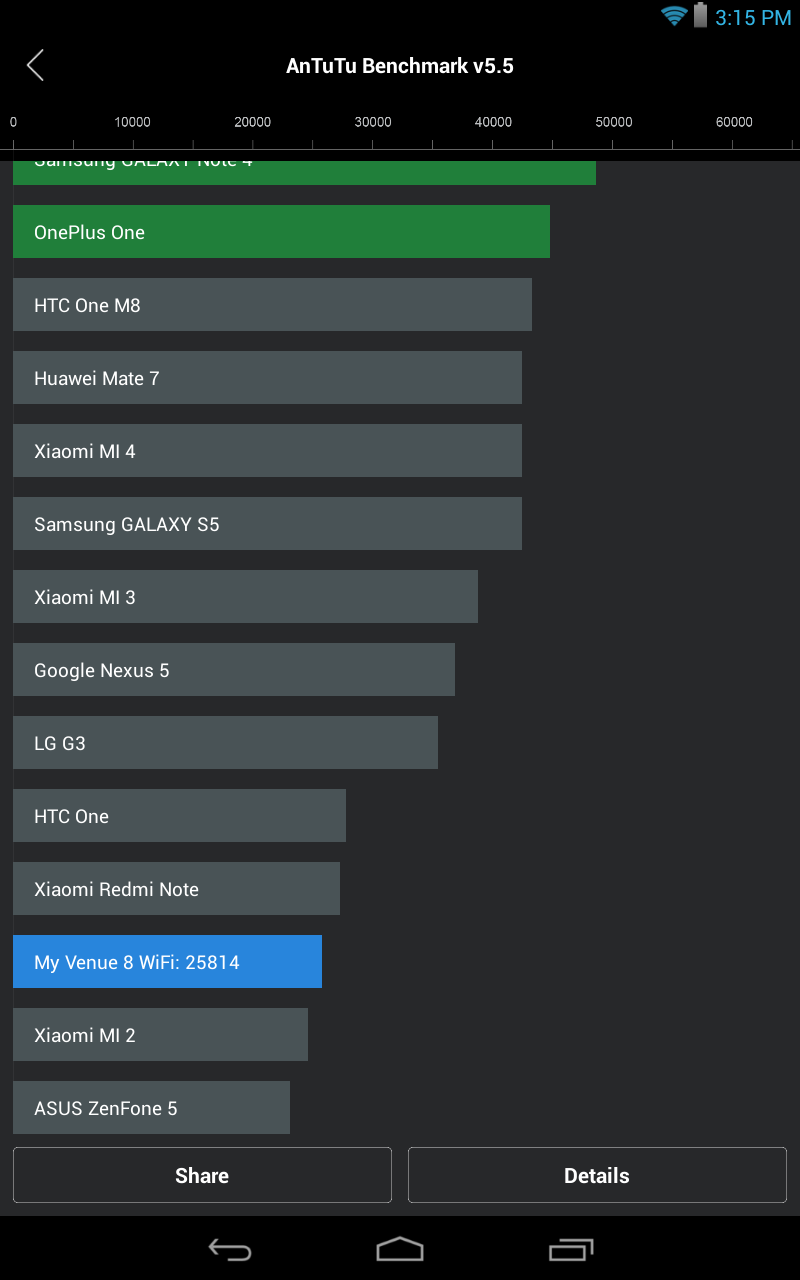Tap the Android back navigation icon
The image size is (800, 1280).
(x=229, y=1249)
